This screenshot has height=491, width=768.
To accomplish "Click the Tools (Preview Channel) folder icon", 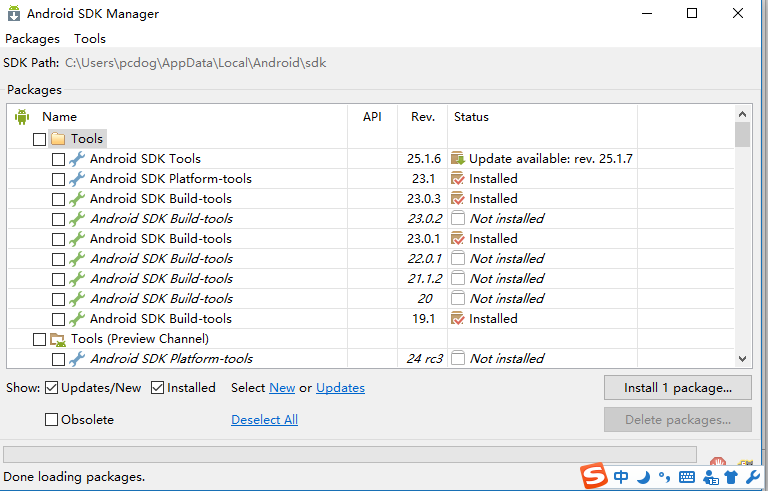I will click(x=58, y=339).
